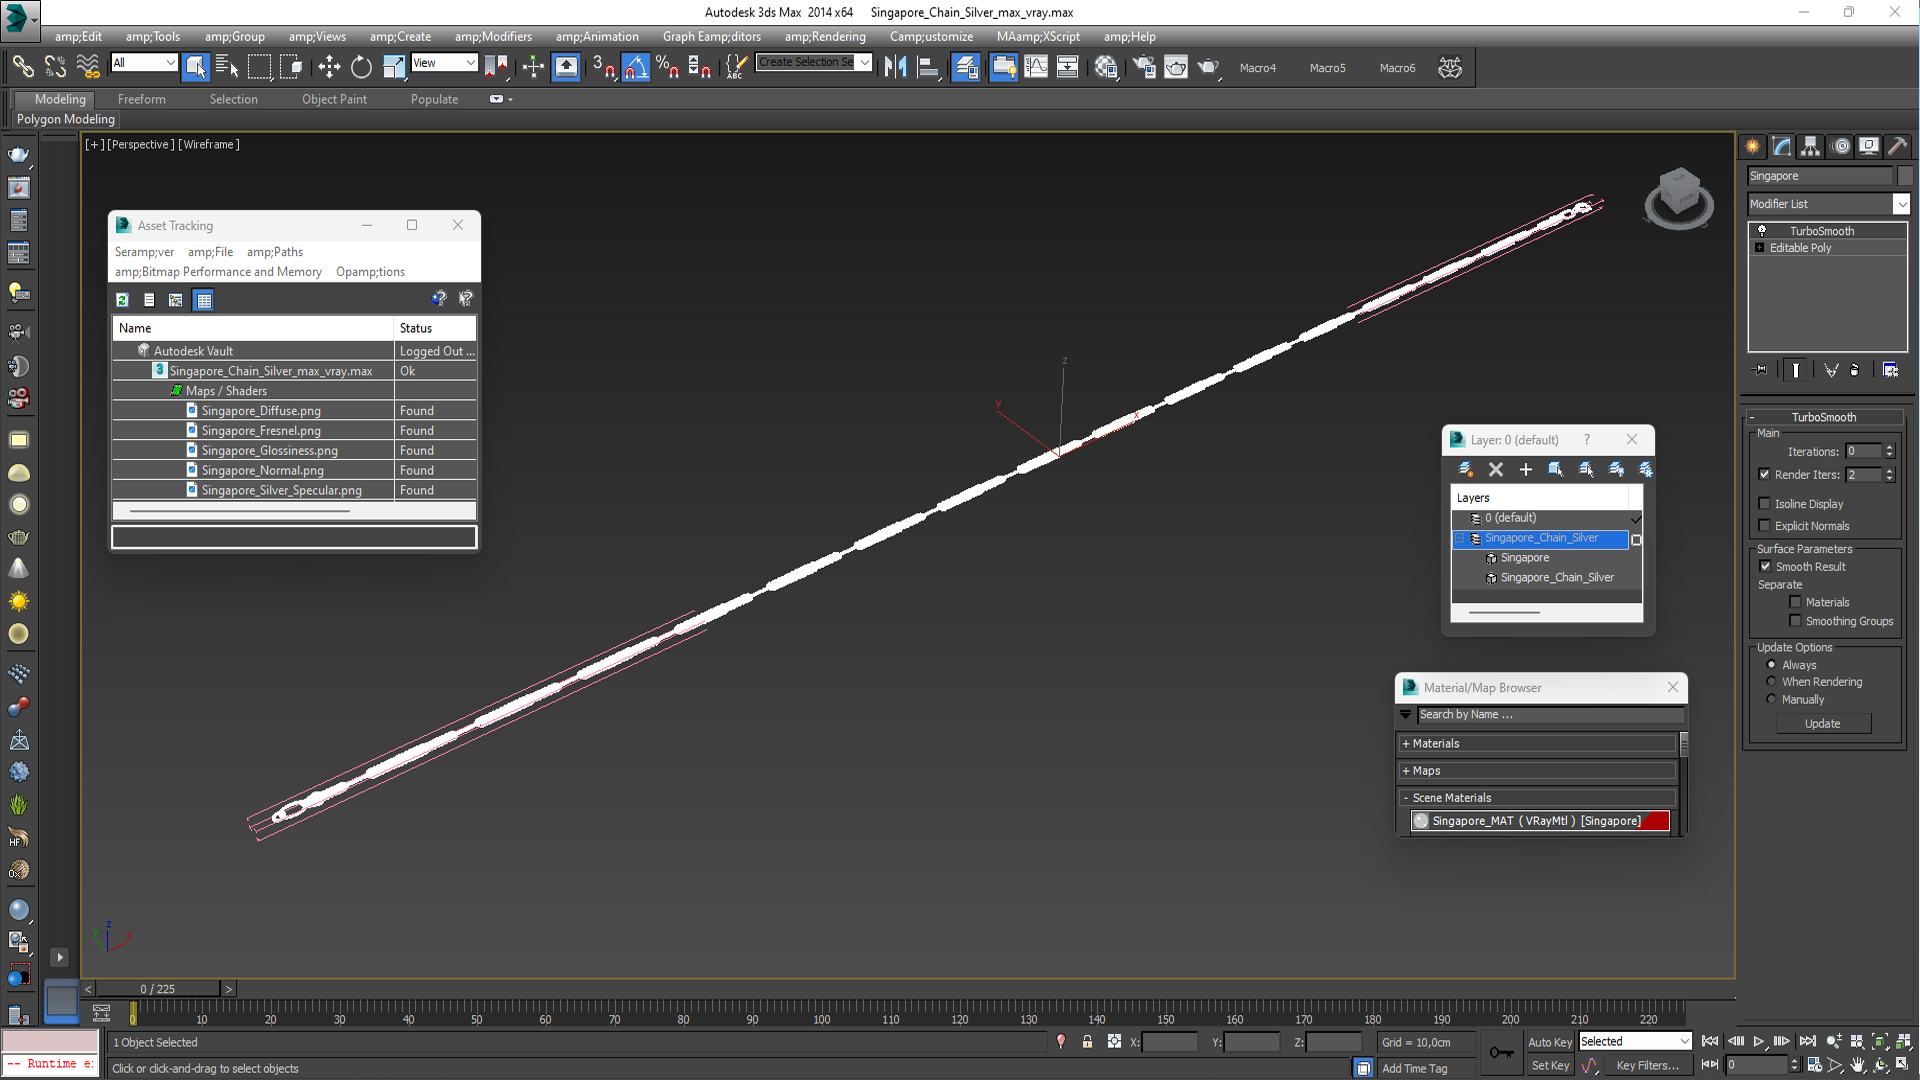Select the Manually update option
1920x1080 pixels.
point(1771,700)
